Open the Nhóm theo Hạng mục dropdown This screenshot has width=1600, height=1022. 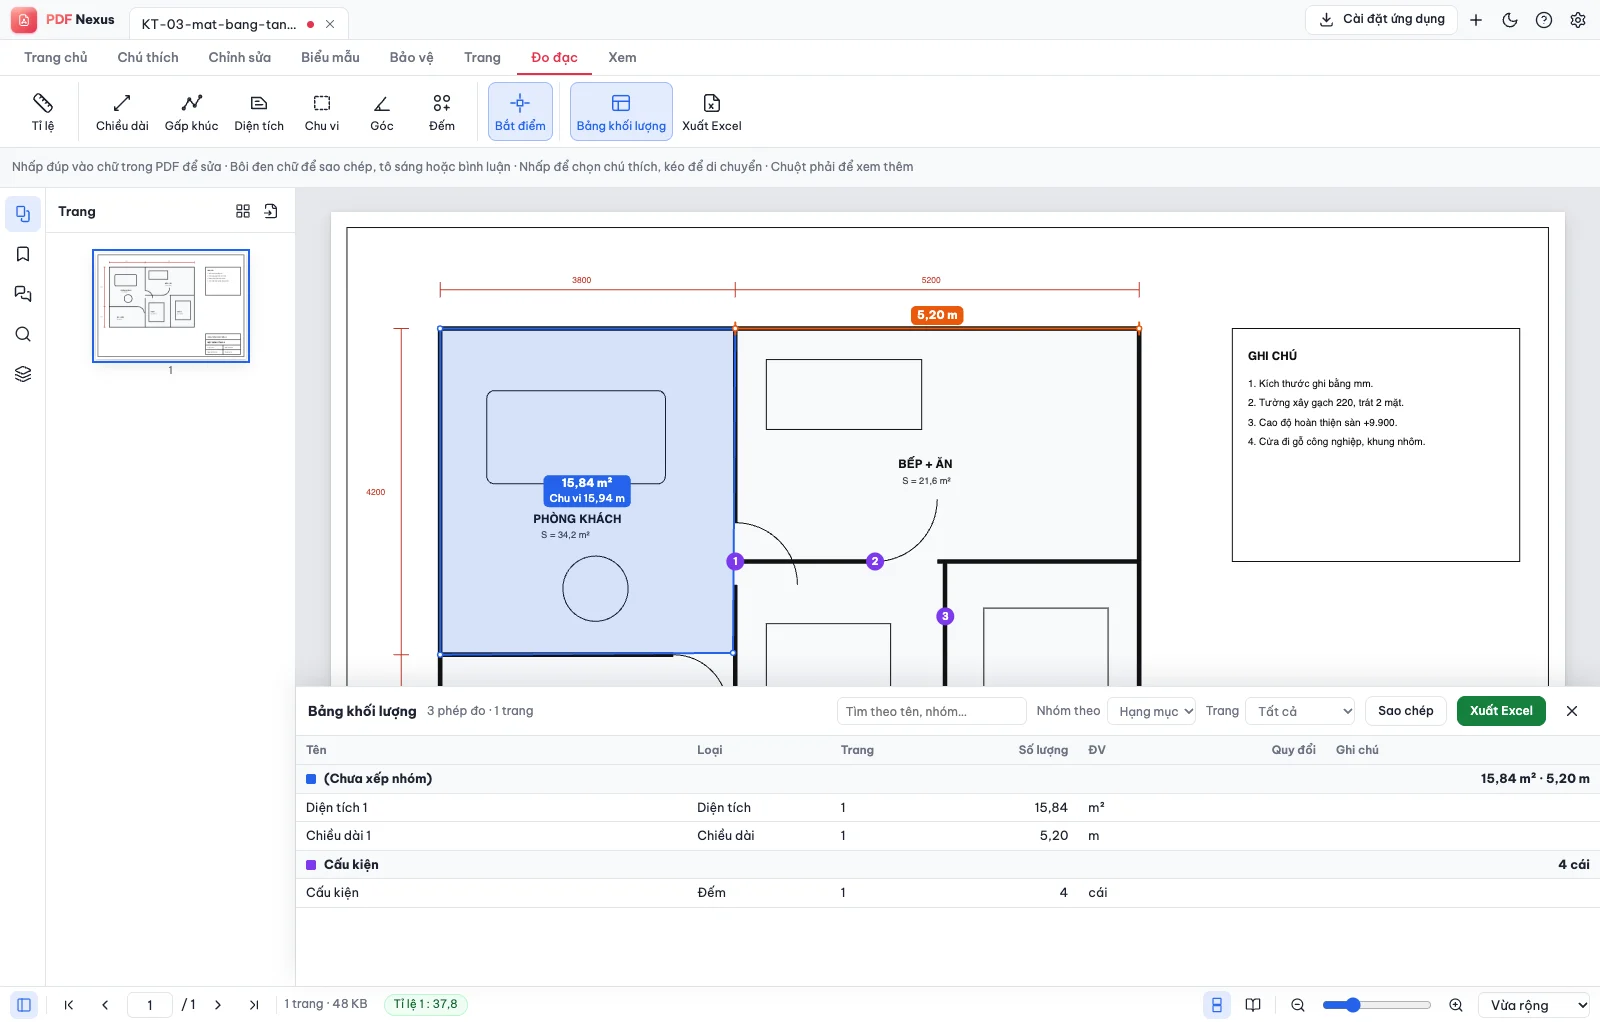[x=1151, y=711]
